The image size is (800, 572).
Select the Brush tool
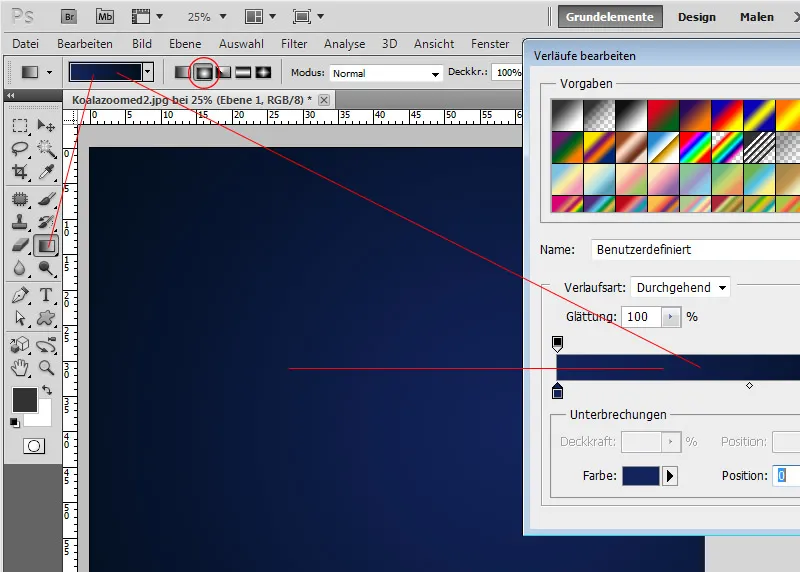46,198
